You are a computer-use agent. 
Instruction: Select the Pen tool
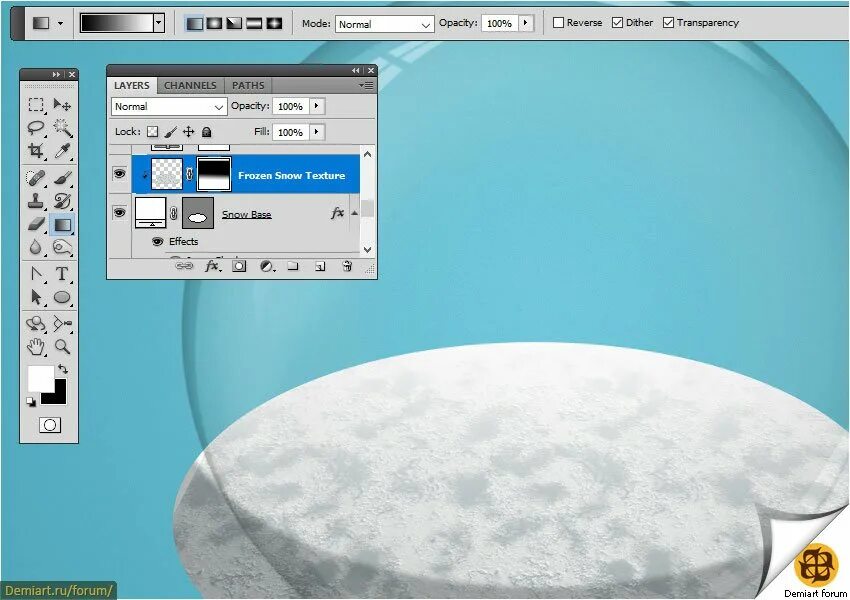(36, 274)
